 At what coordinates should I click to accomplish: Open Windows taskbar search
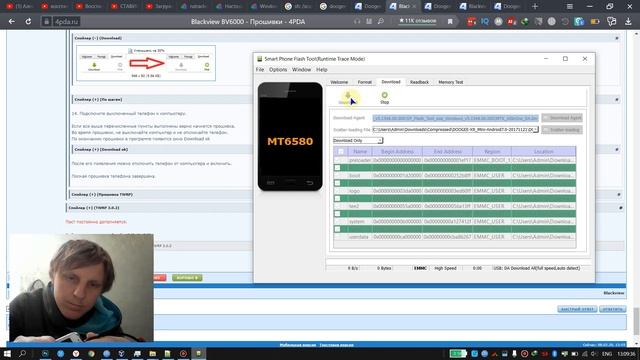coord(22,353)
